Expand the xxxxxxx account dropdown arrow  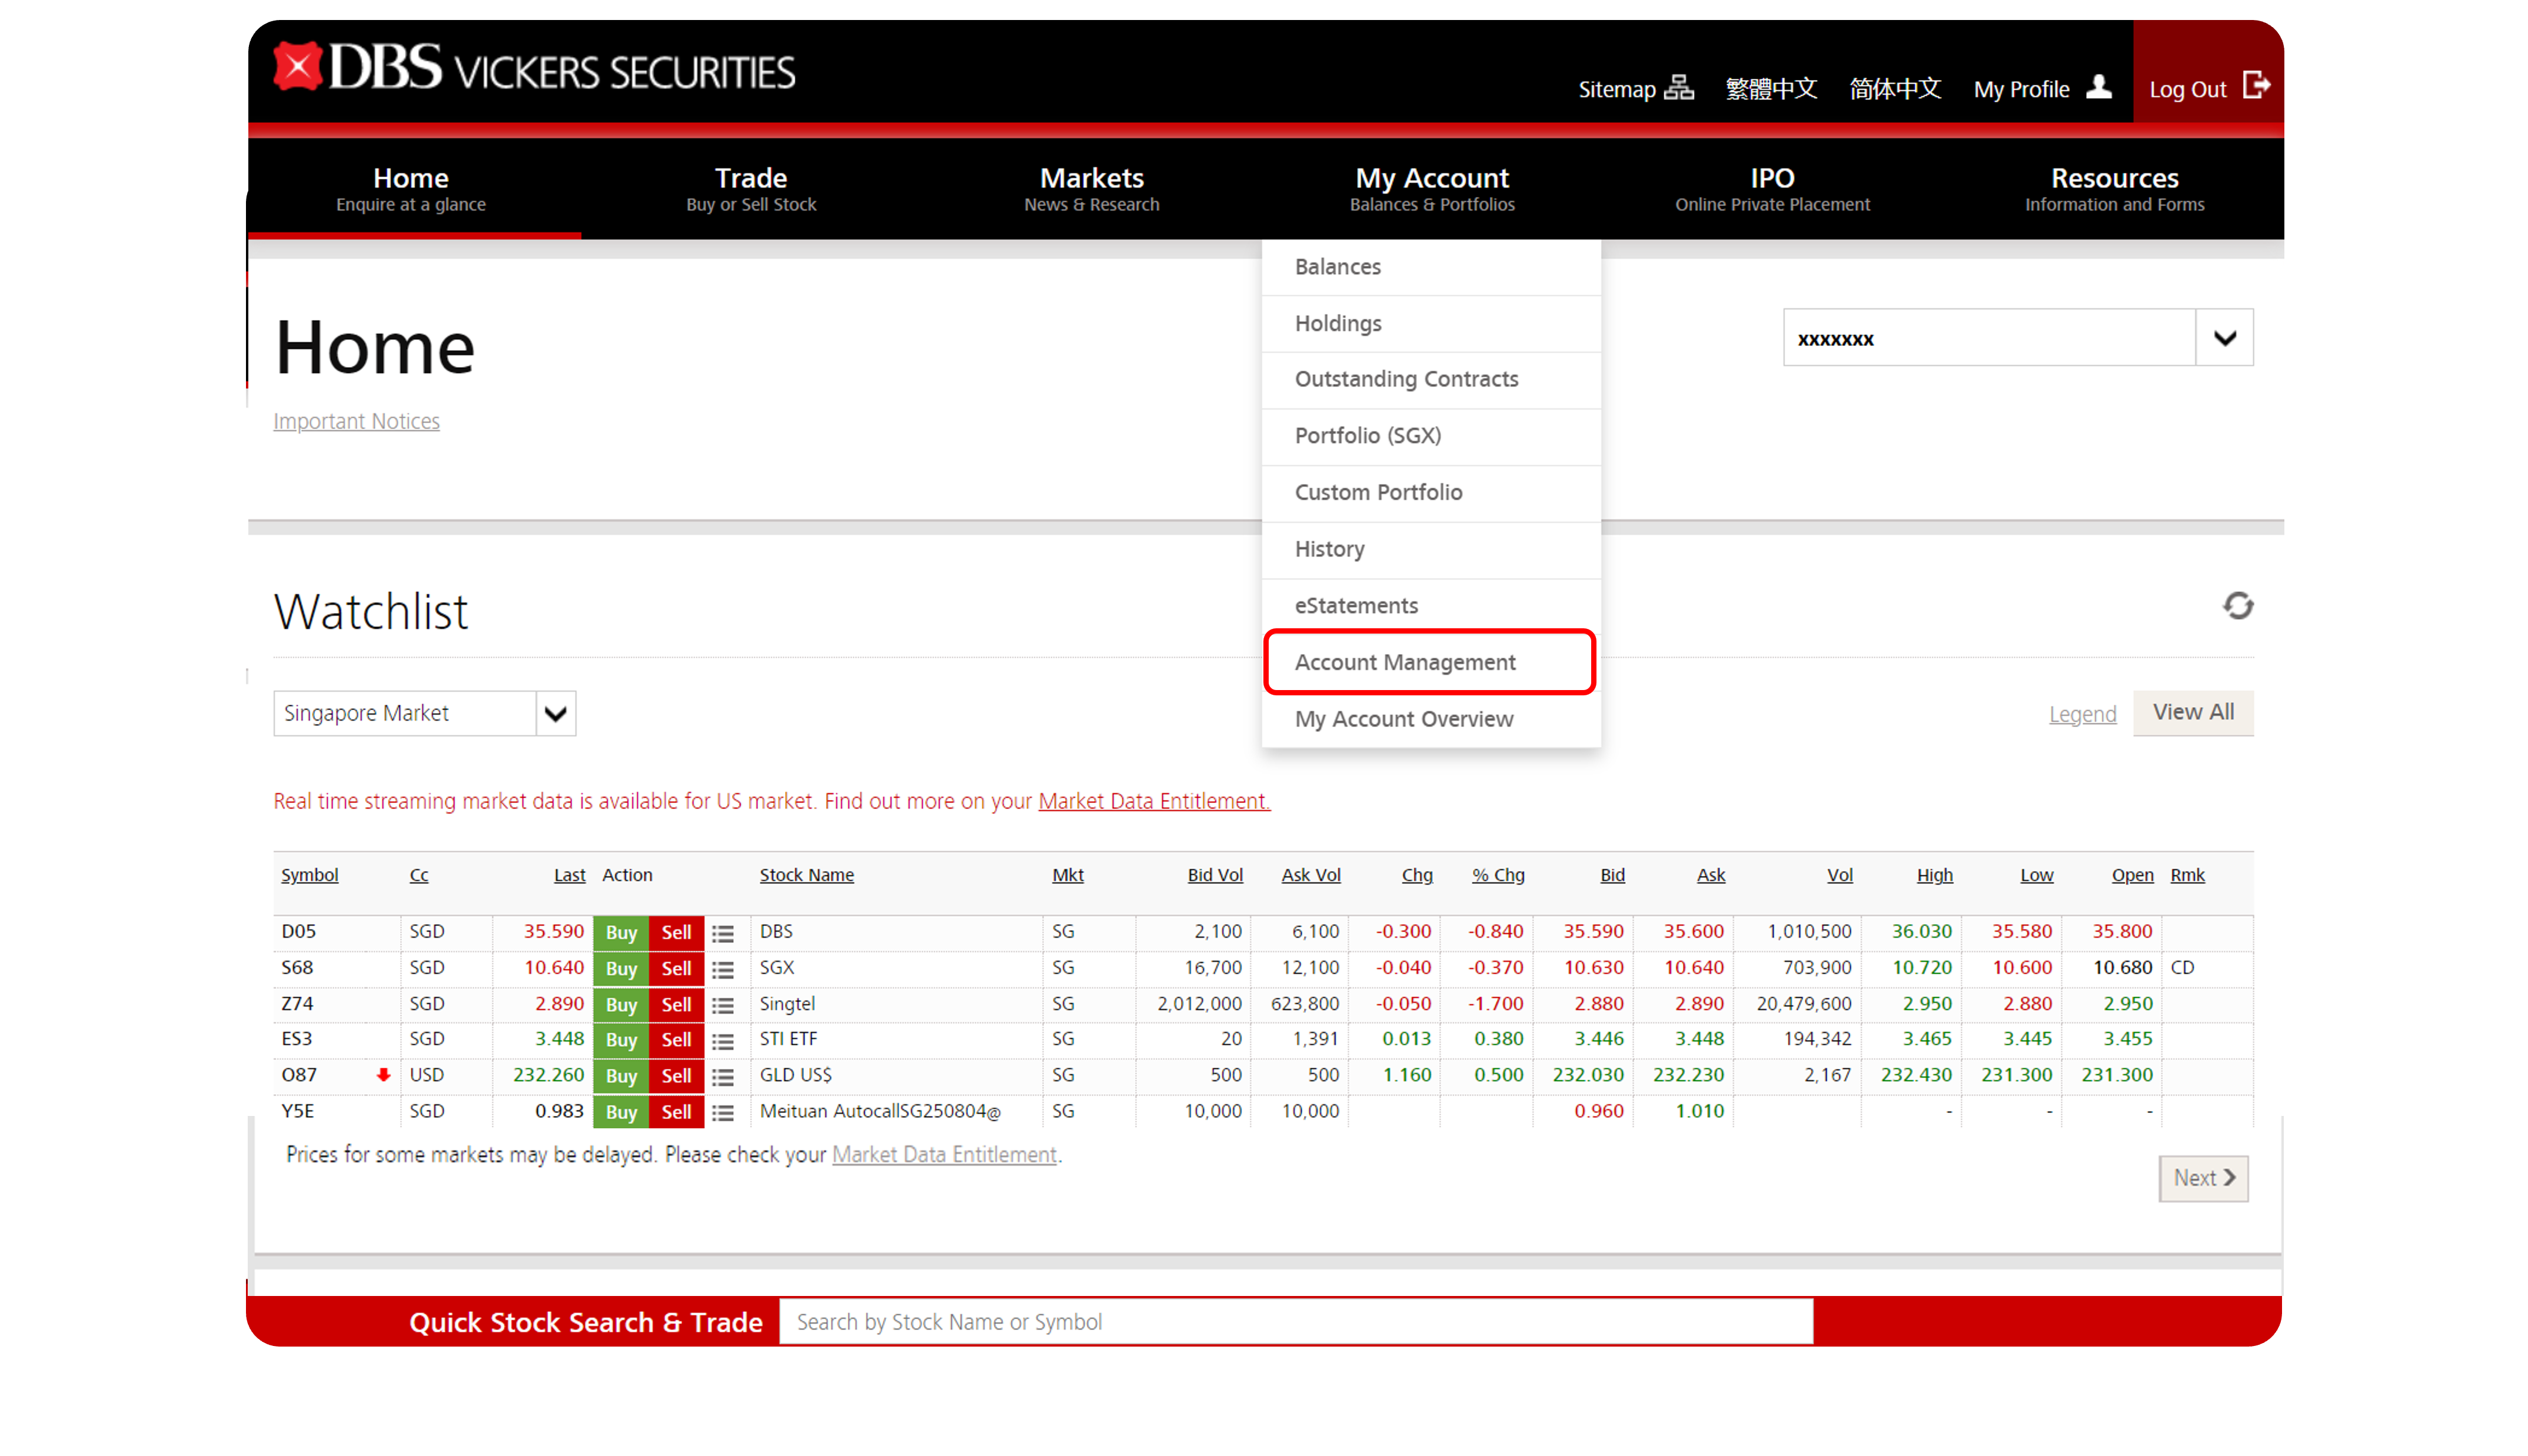pyautogui.click(x=2224, y=338)
